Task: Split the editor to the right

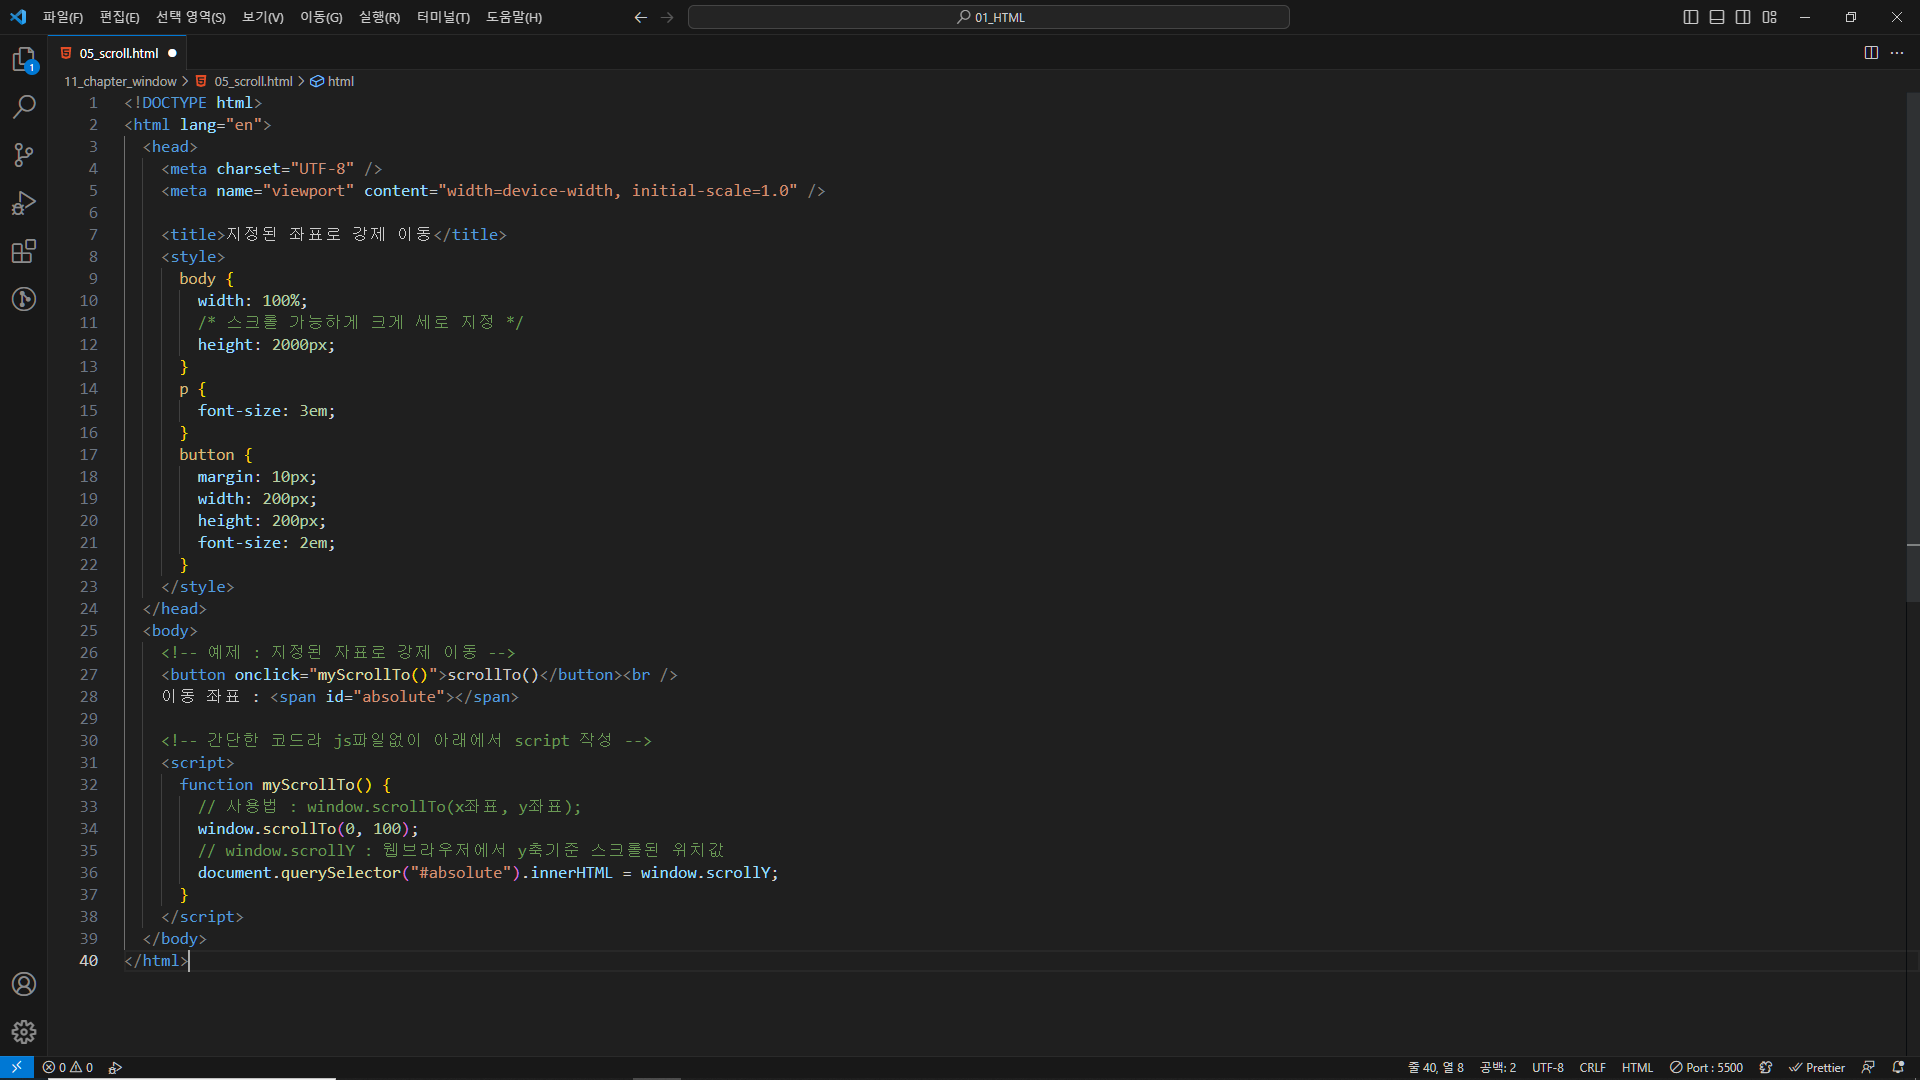Action: (x=1871, y=53)
